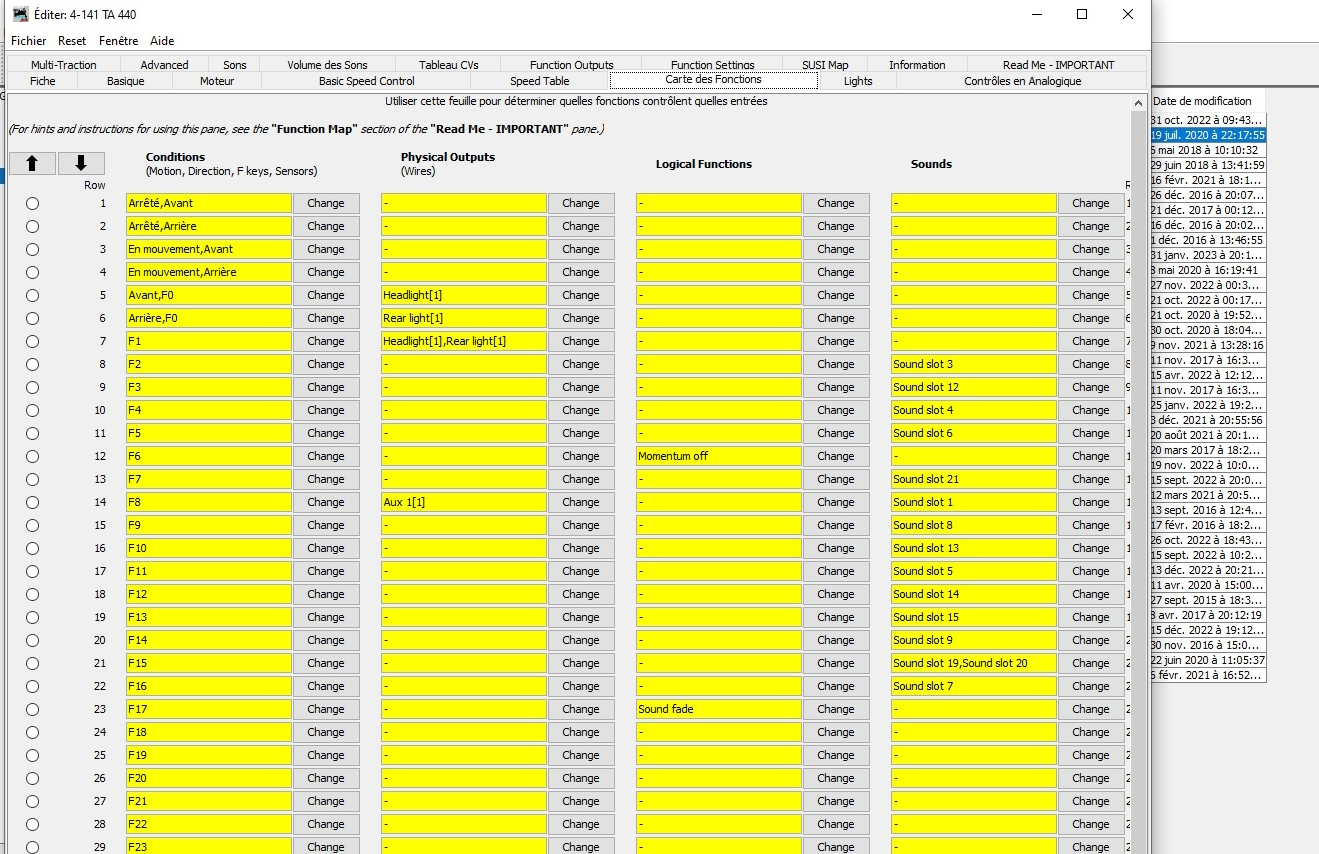Image resolution: width=1319 pixels, height=854 pixels.
Task: Click Change for F6 Momentum off logical function
Action: pos(835,456)
